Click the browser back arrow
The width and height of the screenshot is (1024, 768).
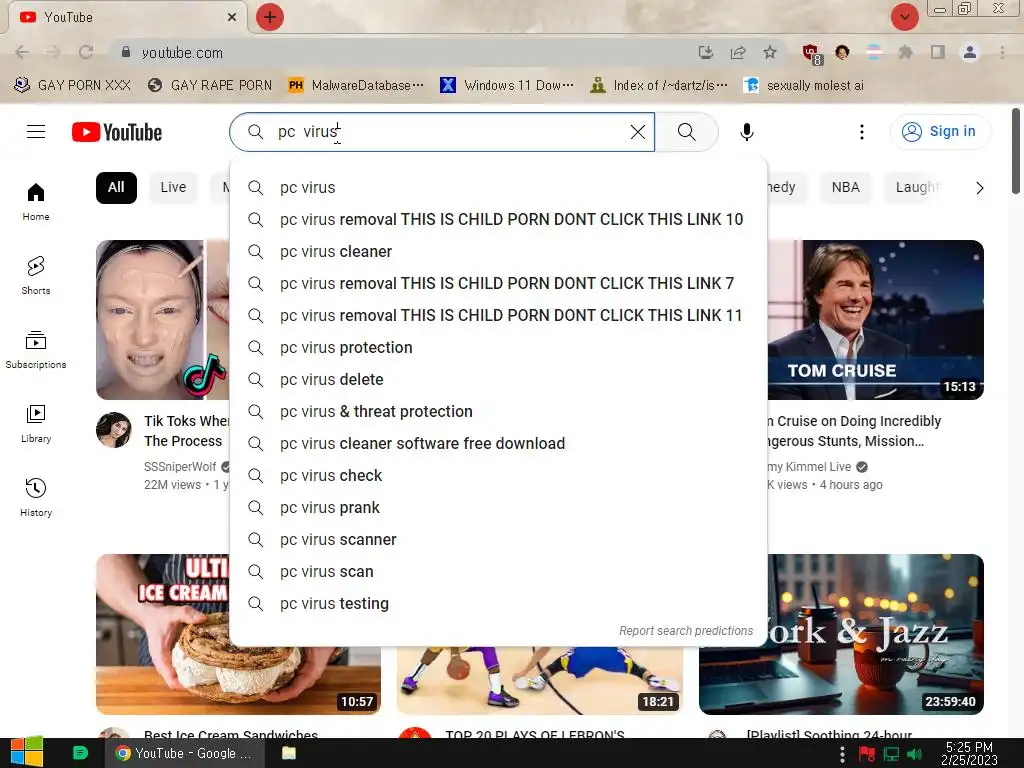tap(22, 52)
